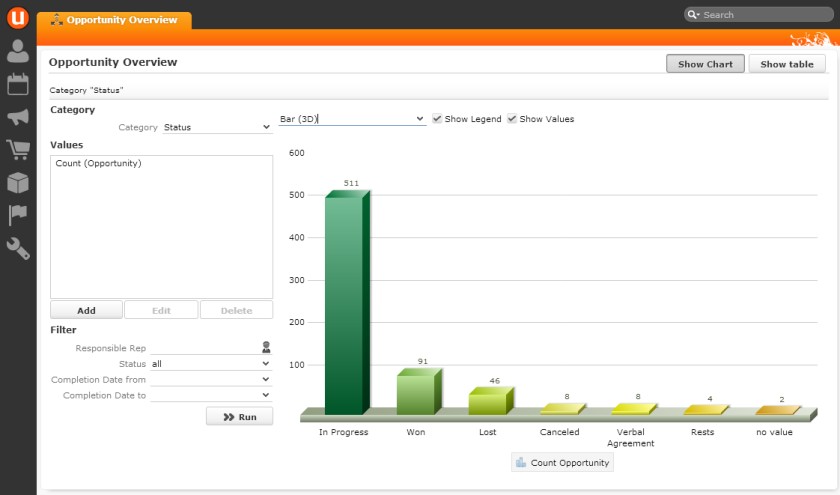Expand the Bar (3D) chart type dropdown
This screenshot has height=495, width=840.
click(x=352, y=119)
